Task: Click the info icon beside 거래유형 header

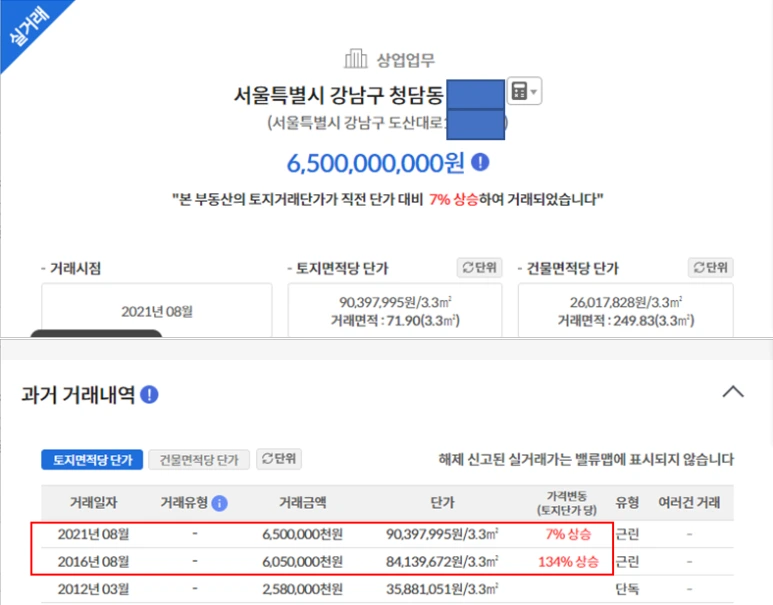Action: click(219, 503)
